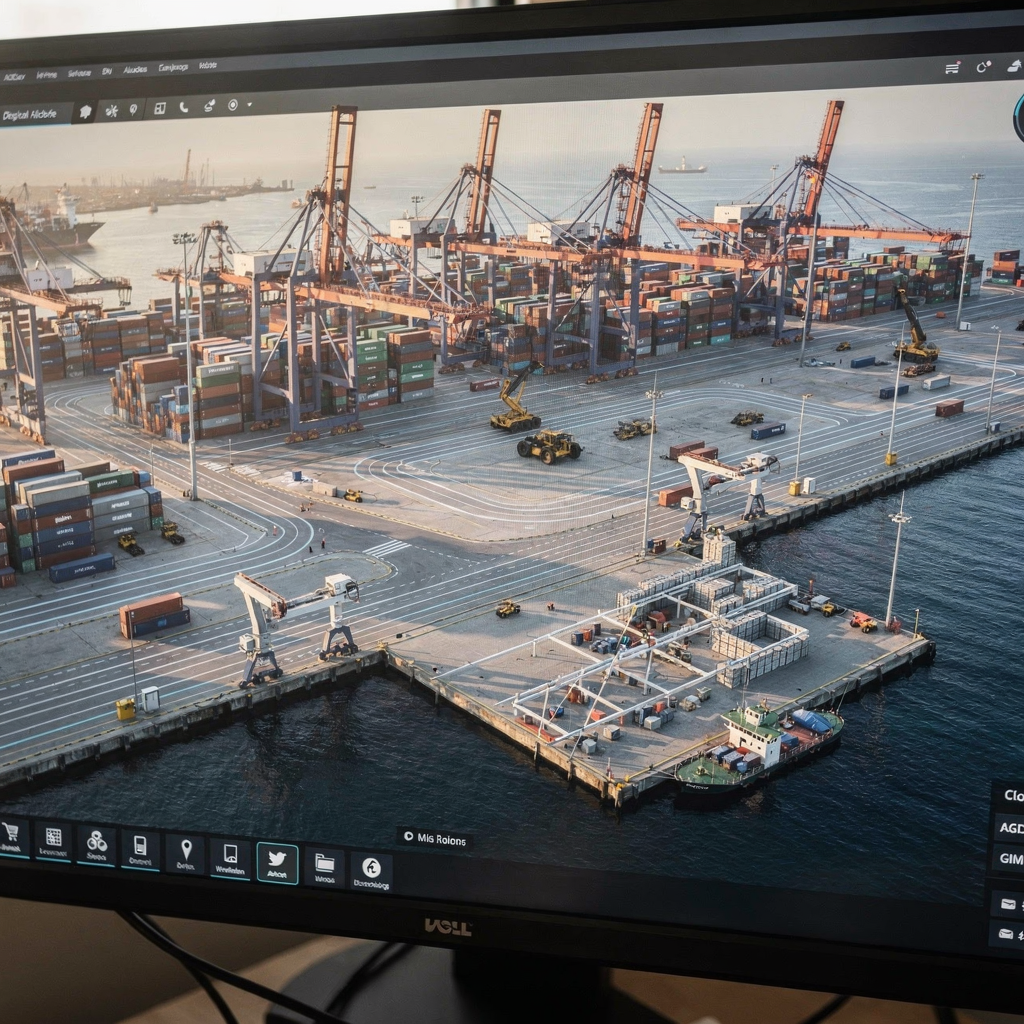Viewport: 1024px width, 1024px height.
Task: Click the cloud sync icon at top right
Action: pyautogui.click(x=1014, y=66)
